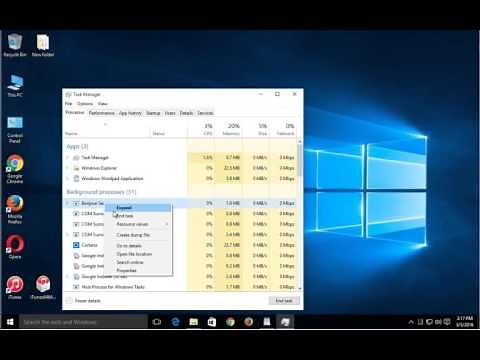Click the Task Manager taskbar button
This screenshot has height=360, width=480.
[285, 322]
